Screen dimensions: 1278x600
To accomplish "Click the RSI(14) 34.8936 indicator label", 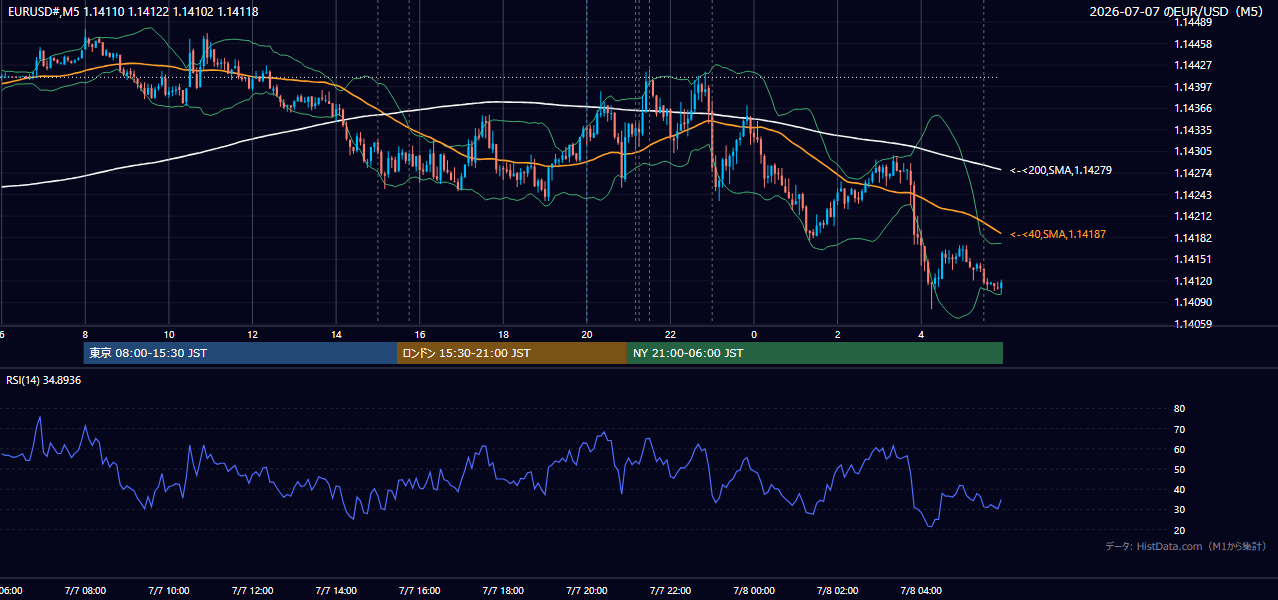I will tap(43, 381).
